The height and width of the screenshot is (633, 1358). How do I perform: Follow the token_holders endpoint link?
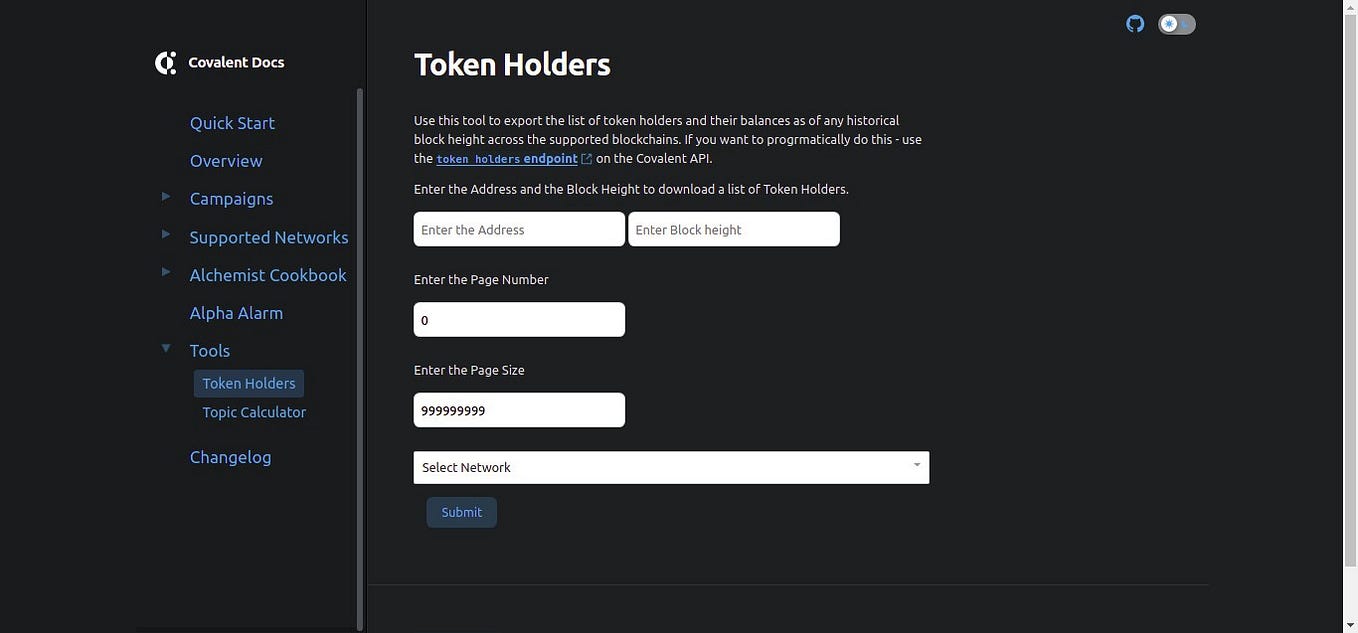click(507, 159)
